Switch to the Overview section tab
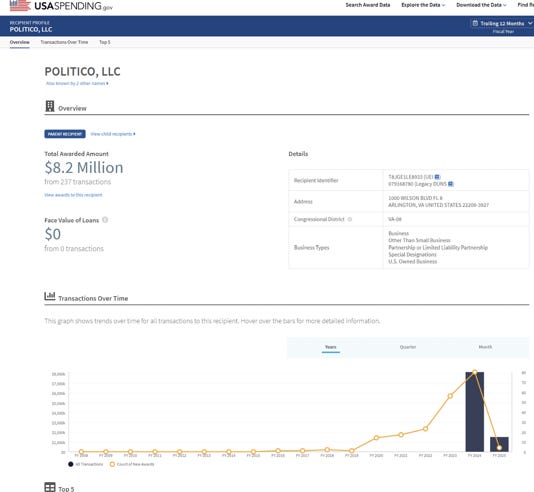The width and height of the screenshot is (534, 492). pyautogui.click(x=20, y=42)
